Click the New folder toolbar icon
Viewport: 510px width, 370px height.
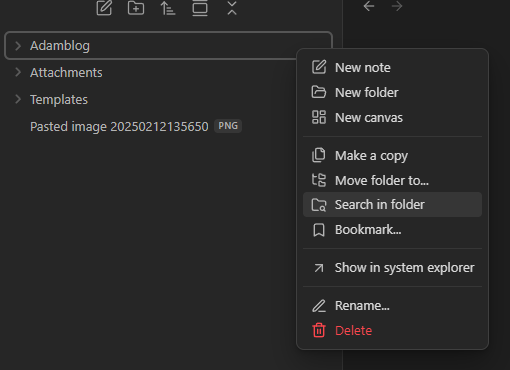tap(136, 8)
